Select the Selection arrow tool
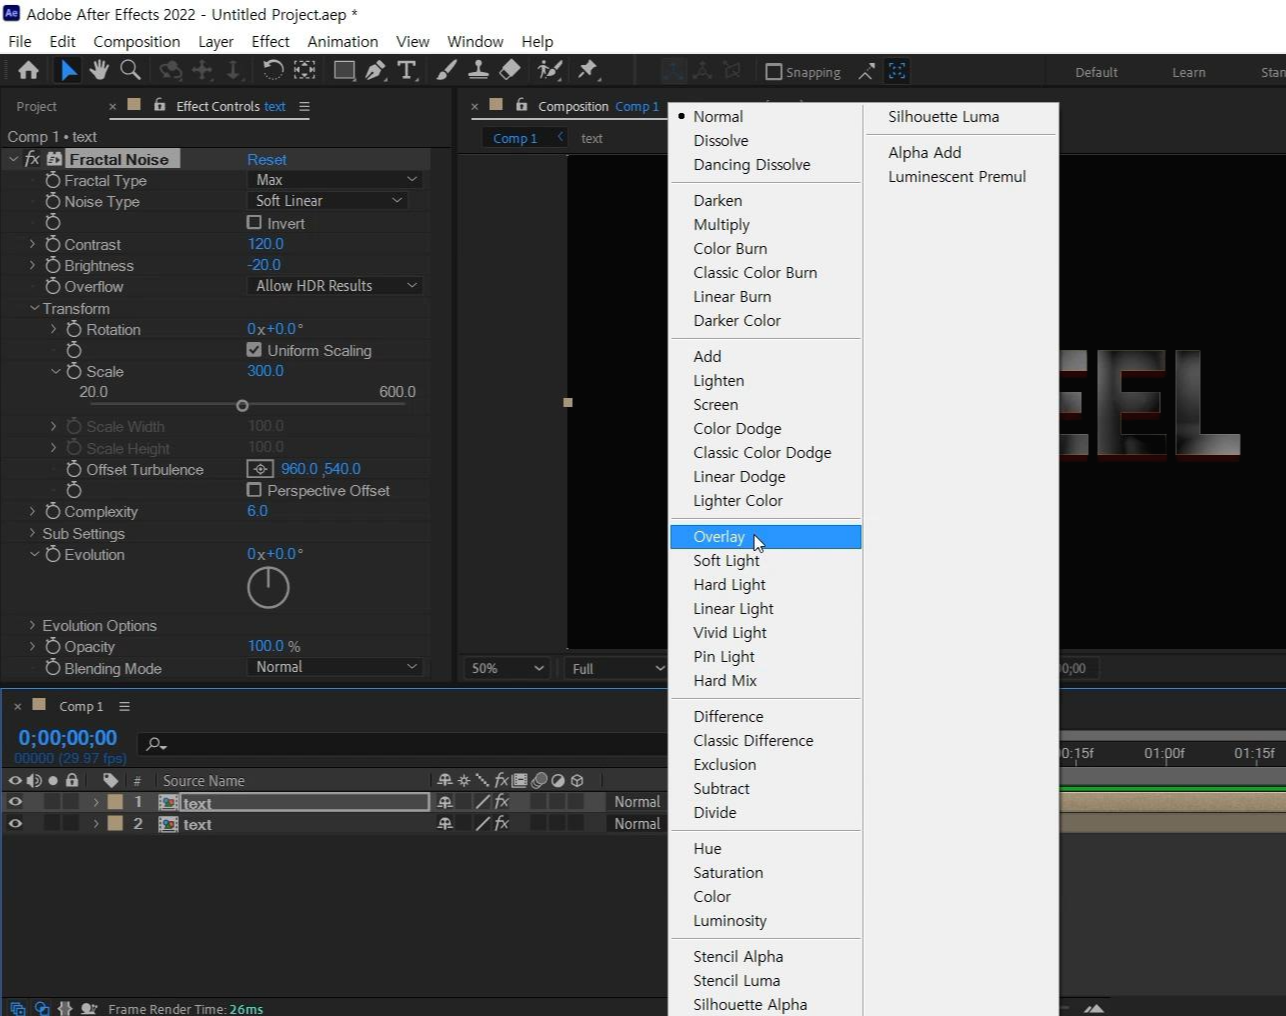The image size is (1286, 1016). point(67,70)
